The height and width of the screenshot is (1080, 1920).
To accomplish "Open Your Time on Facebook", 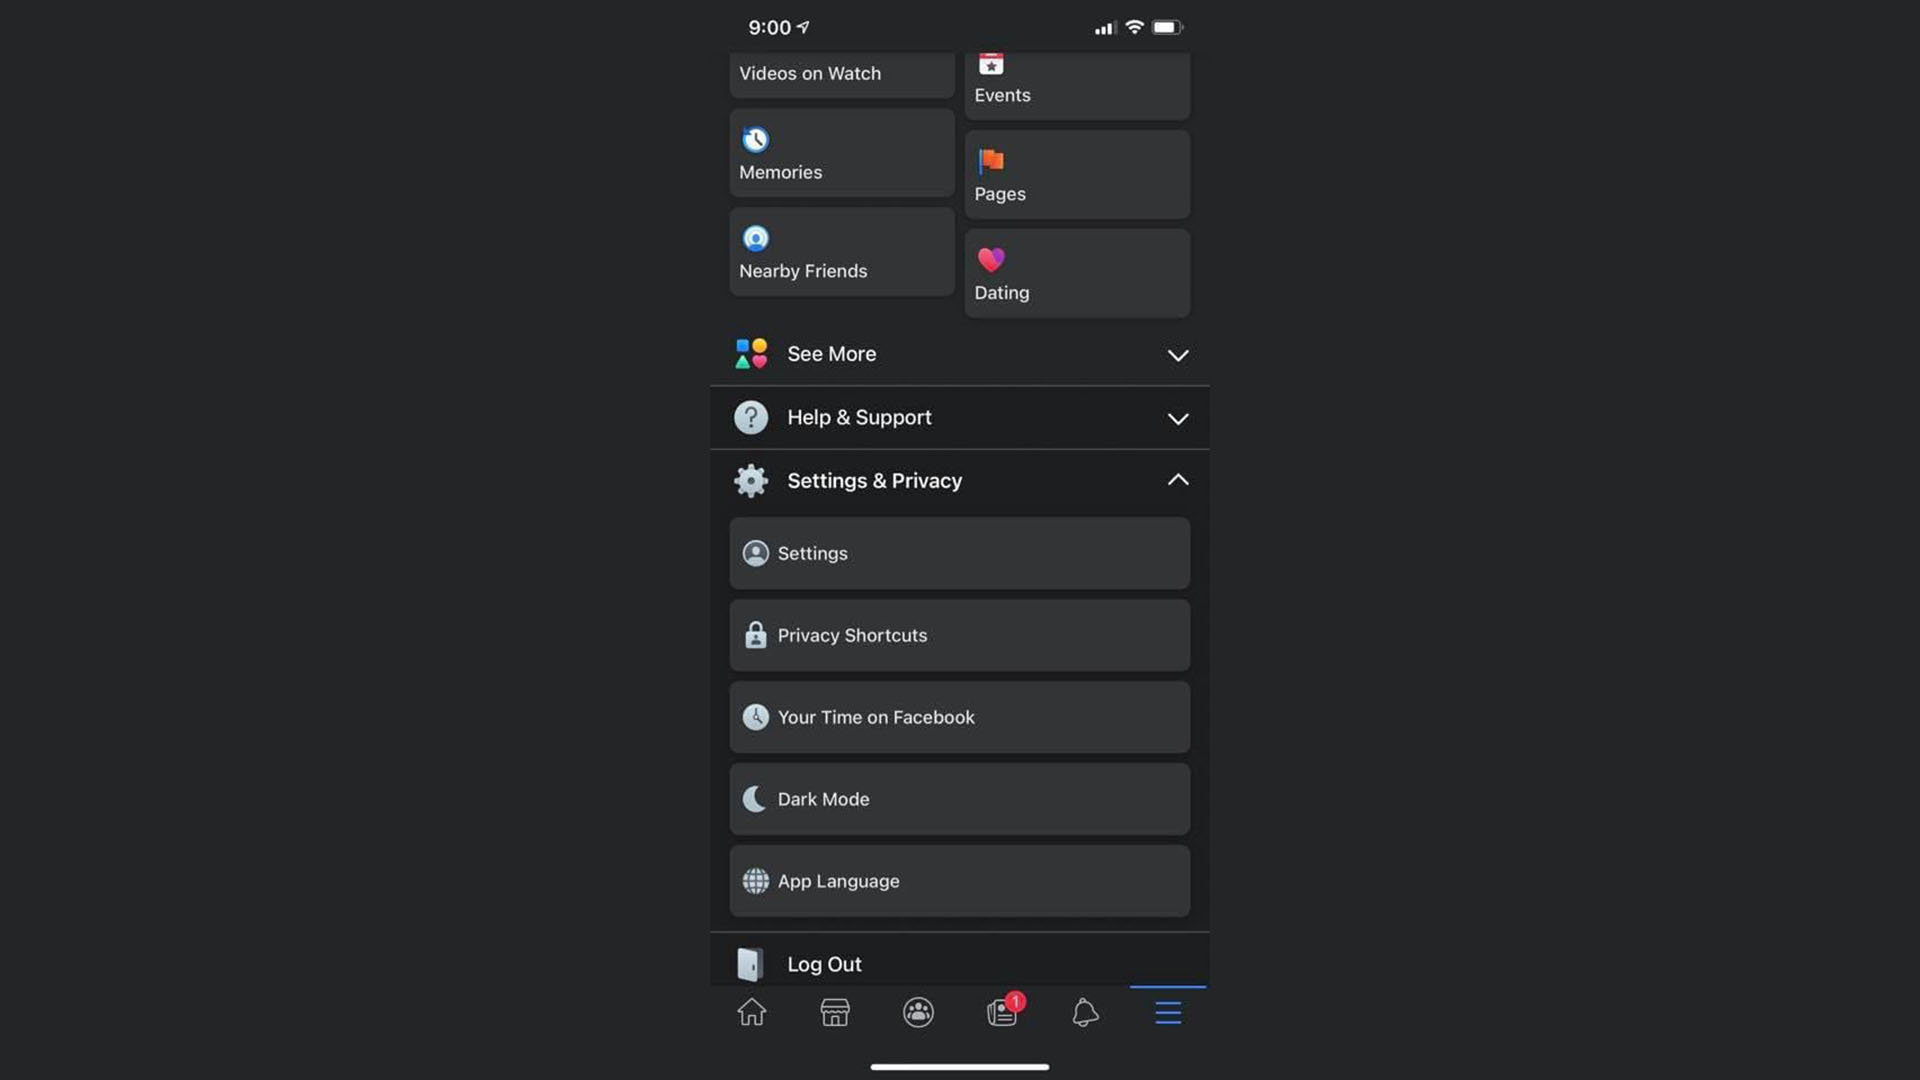I will pyautogui.click(x=959, y=717).
